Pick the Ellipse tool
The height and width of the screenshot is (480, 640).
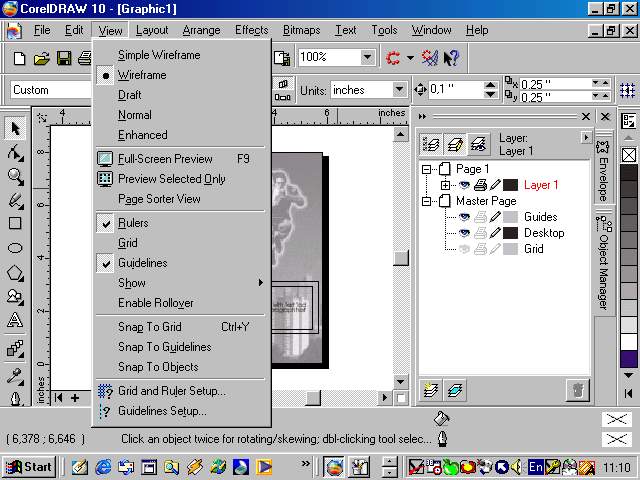[15, 248]
